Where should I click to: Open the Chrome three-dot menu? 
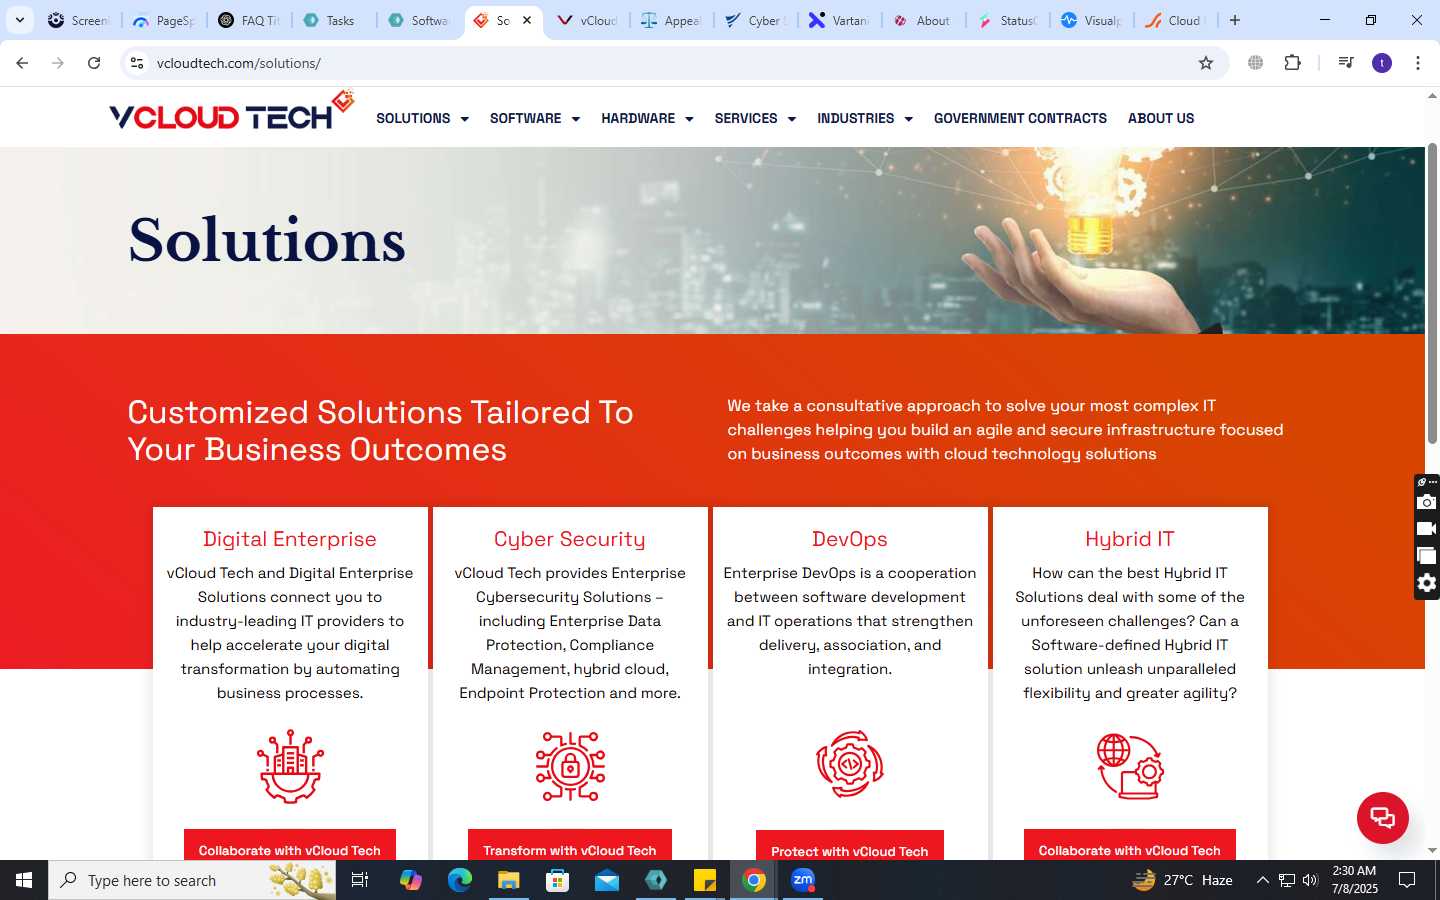[1417, 63]
